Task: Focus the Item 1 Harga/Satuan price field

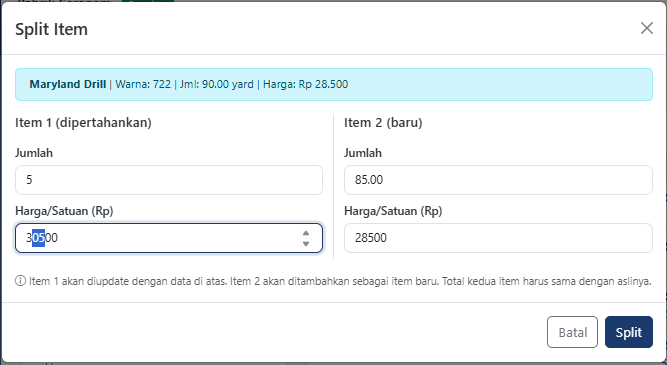Action: click(x=169, y=238)
